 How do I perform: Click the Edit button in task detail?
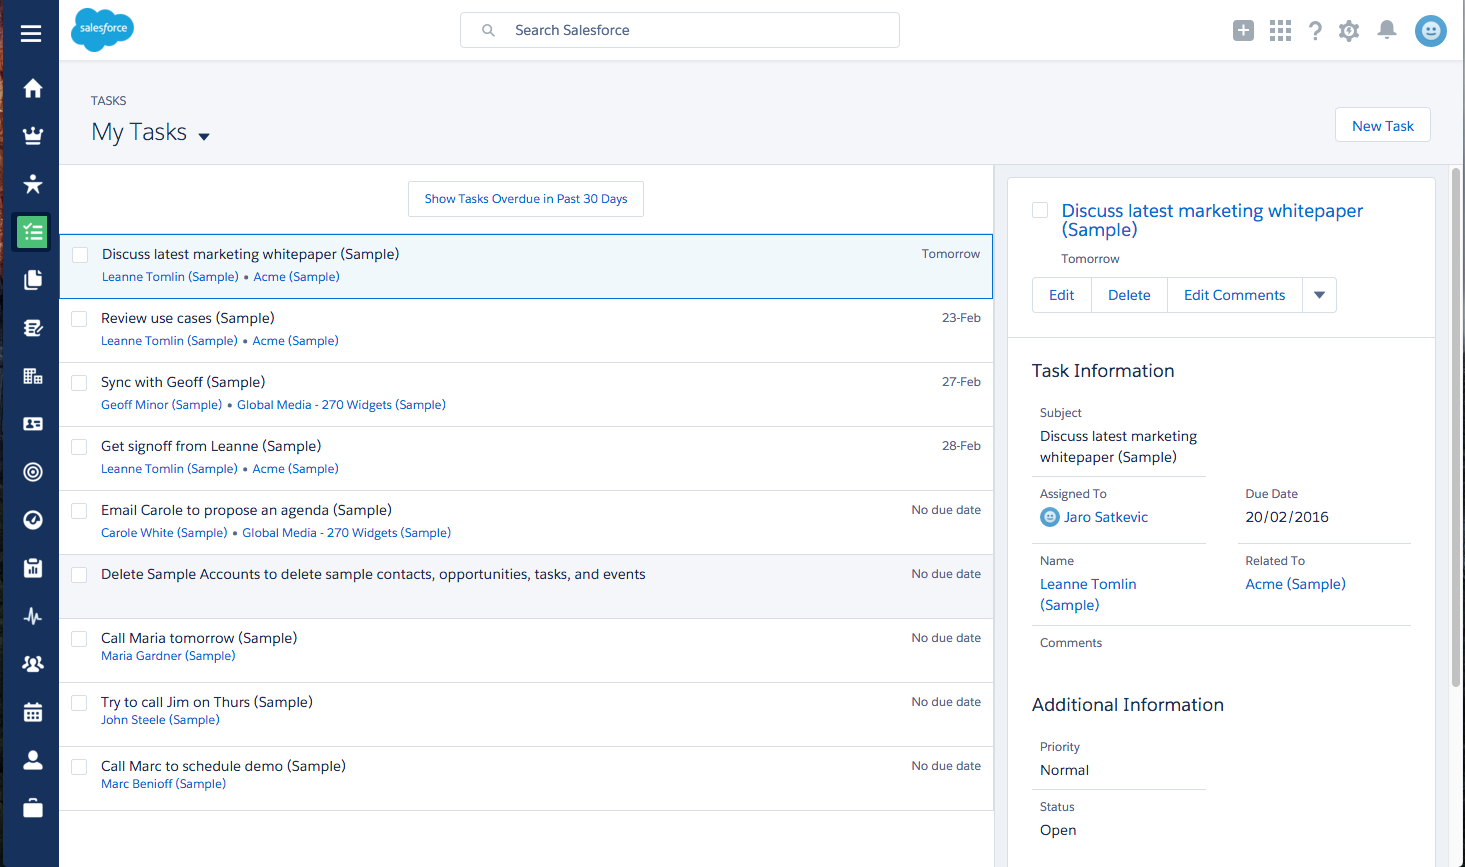click(1061, 295)
